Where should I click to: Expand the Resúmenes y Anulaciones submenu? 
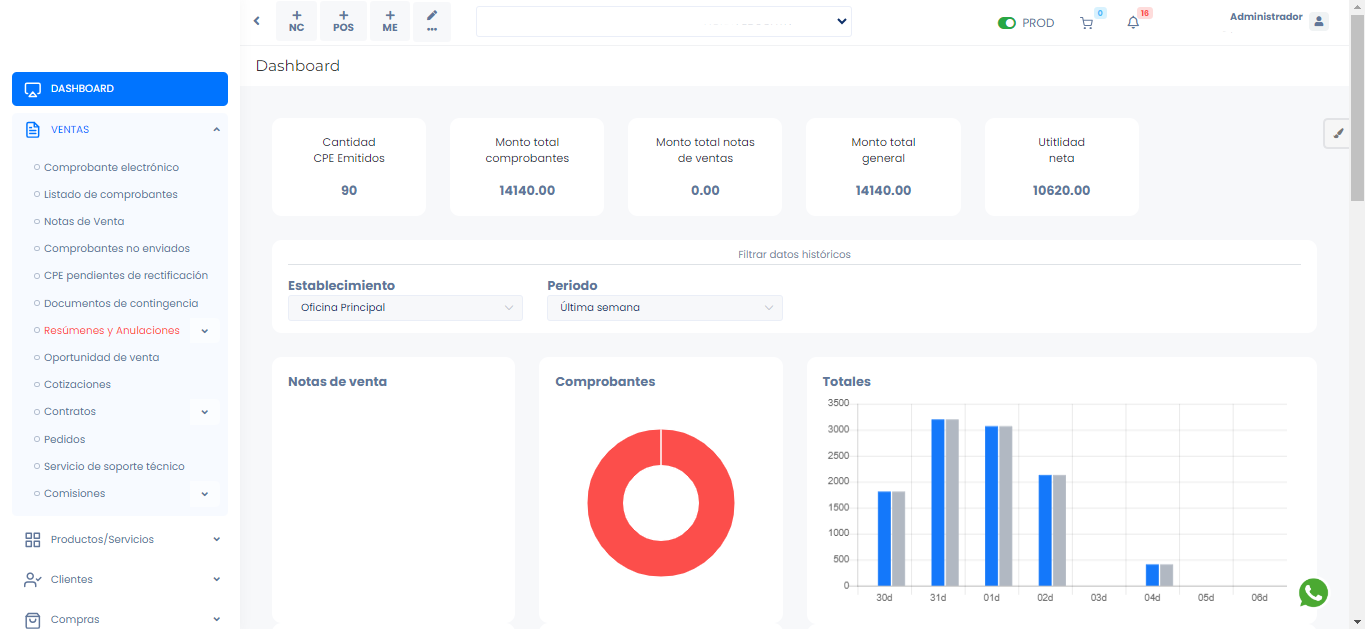205,331
